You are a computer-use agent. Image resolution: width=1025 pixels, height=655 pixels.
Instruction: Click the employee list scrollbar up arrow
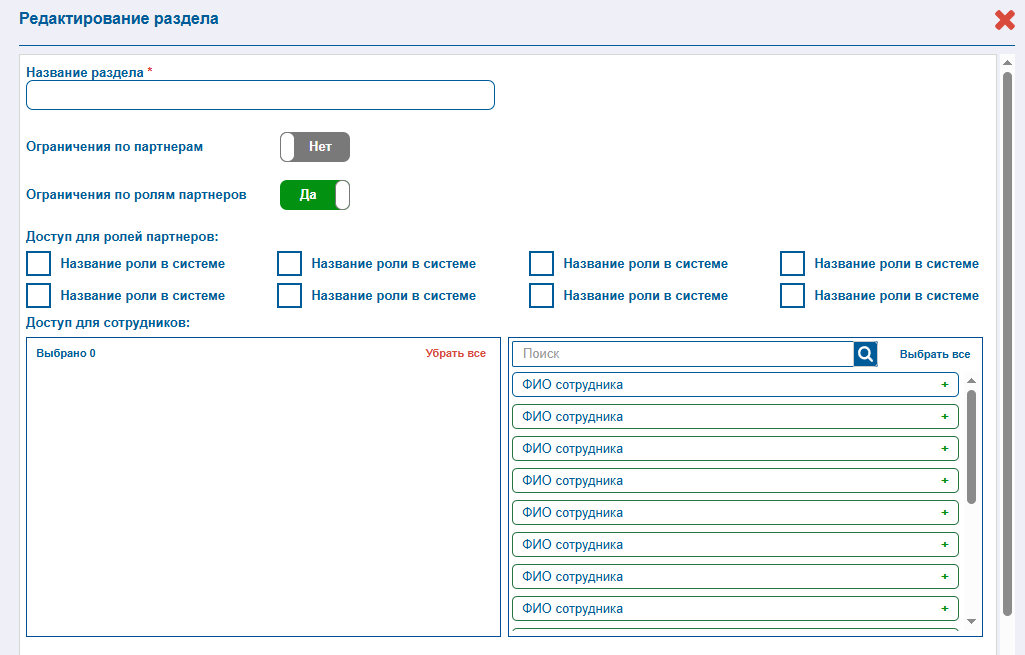click(x=971, y=380)
